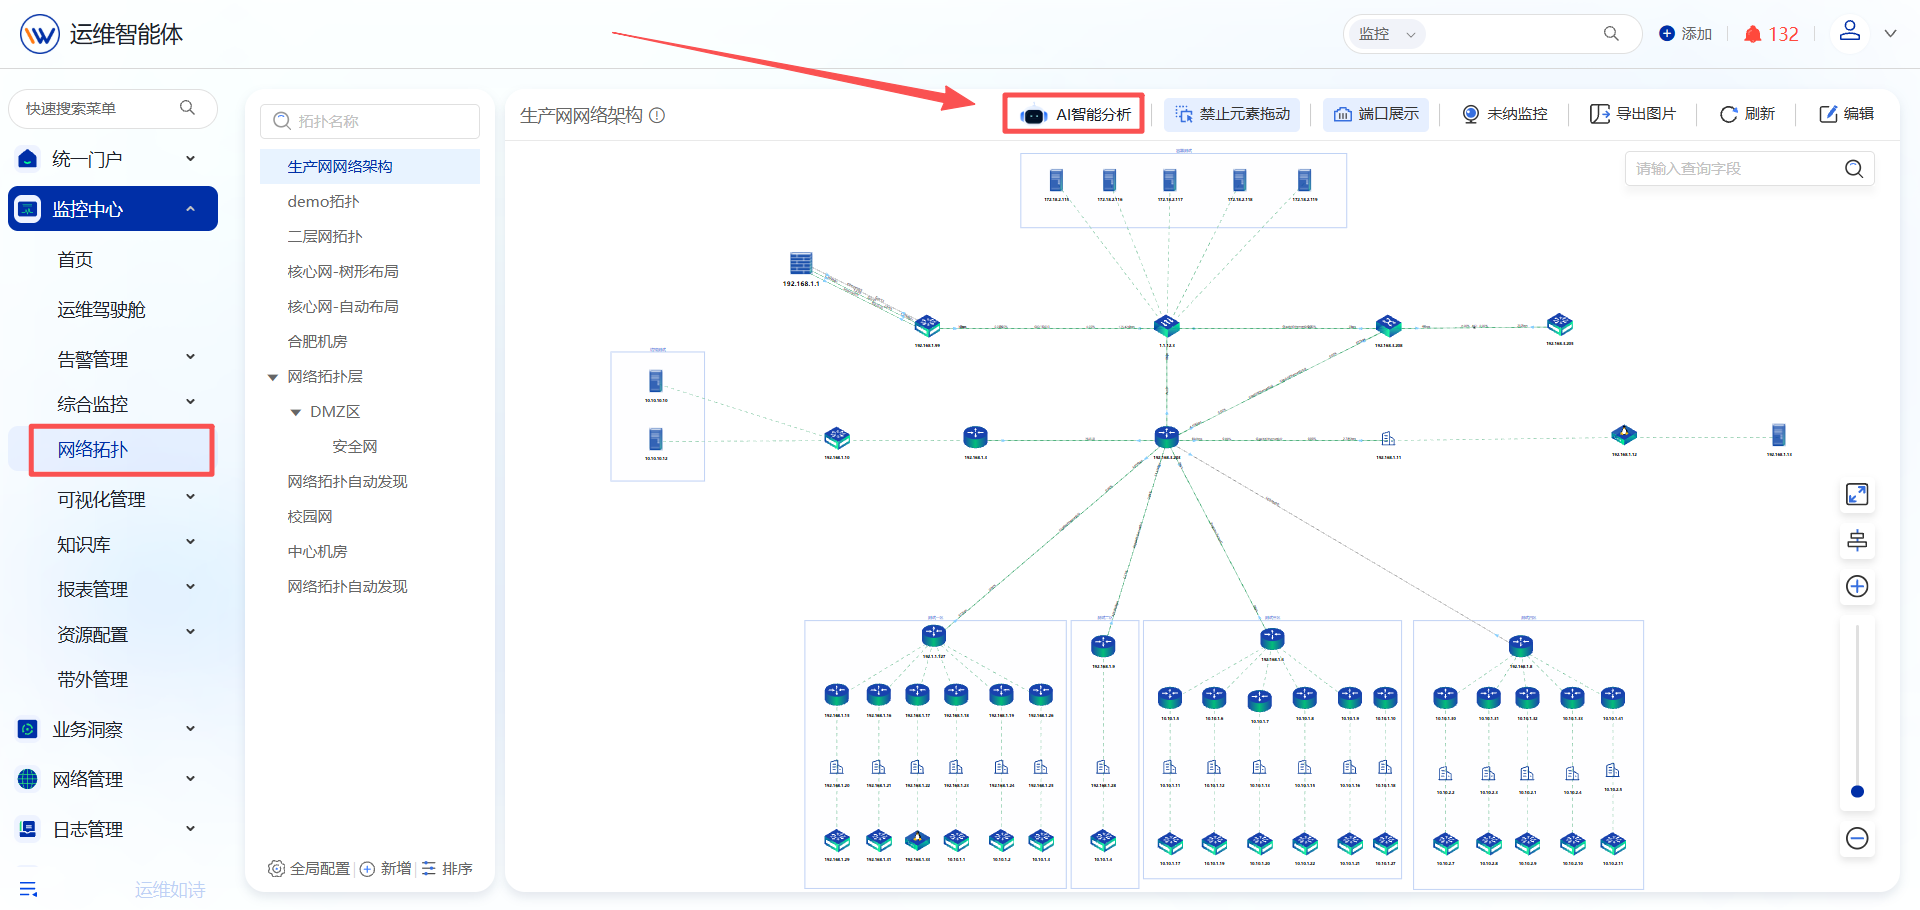Click the AI智能分析 robot icon

1033,115
